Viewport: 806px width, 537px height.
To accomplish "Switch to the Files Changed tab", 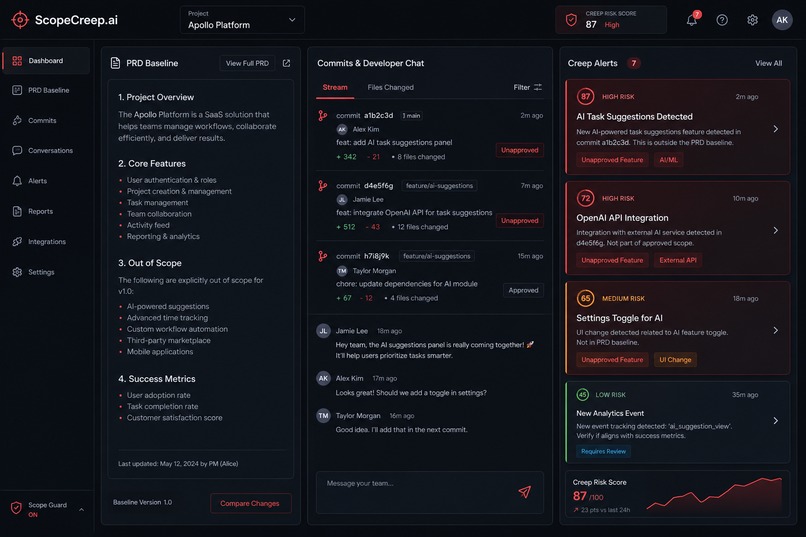I will tap(391, 87).
